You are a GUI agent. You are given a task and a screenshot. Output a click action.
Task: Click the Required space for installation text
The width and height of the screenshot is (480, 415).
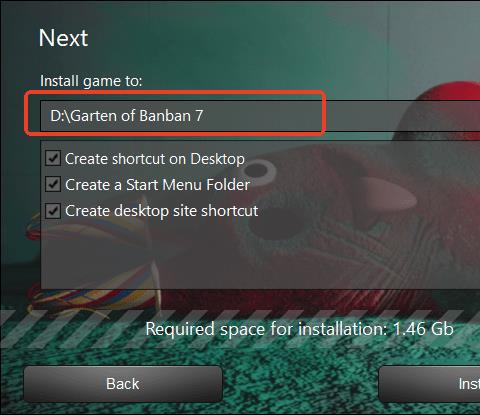266,329
